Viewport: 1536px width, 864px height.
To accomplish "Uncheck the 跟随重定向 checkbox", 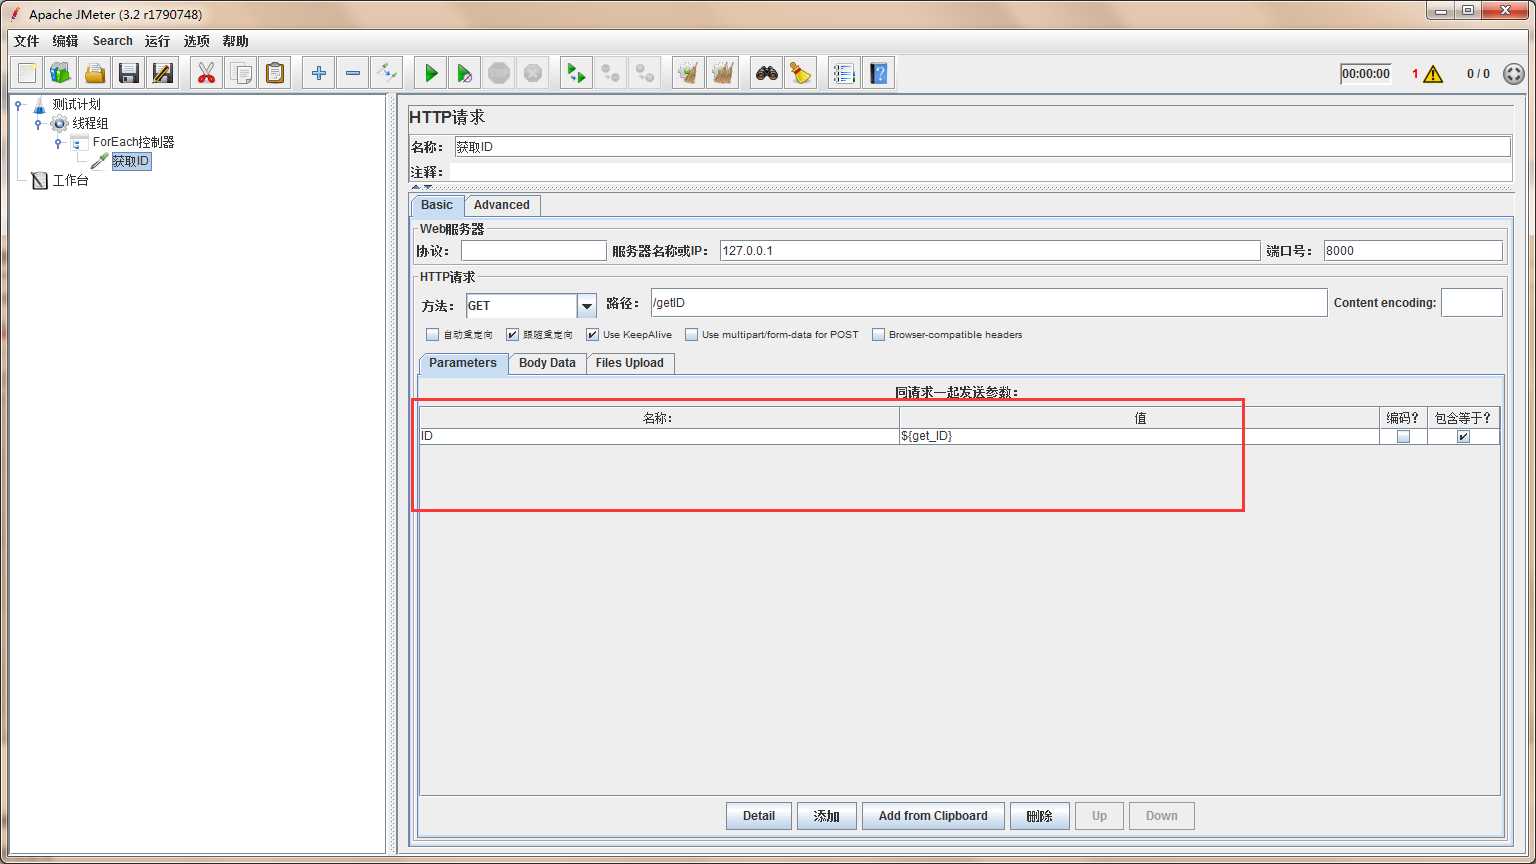I will click(x=512, y=335).
